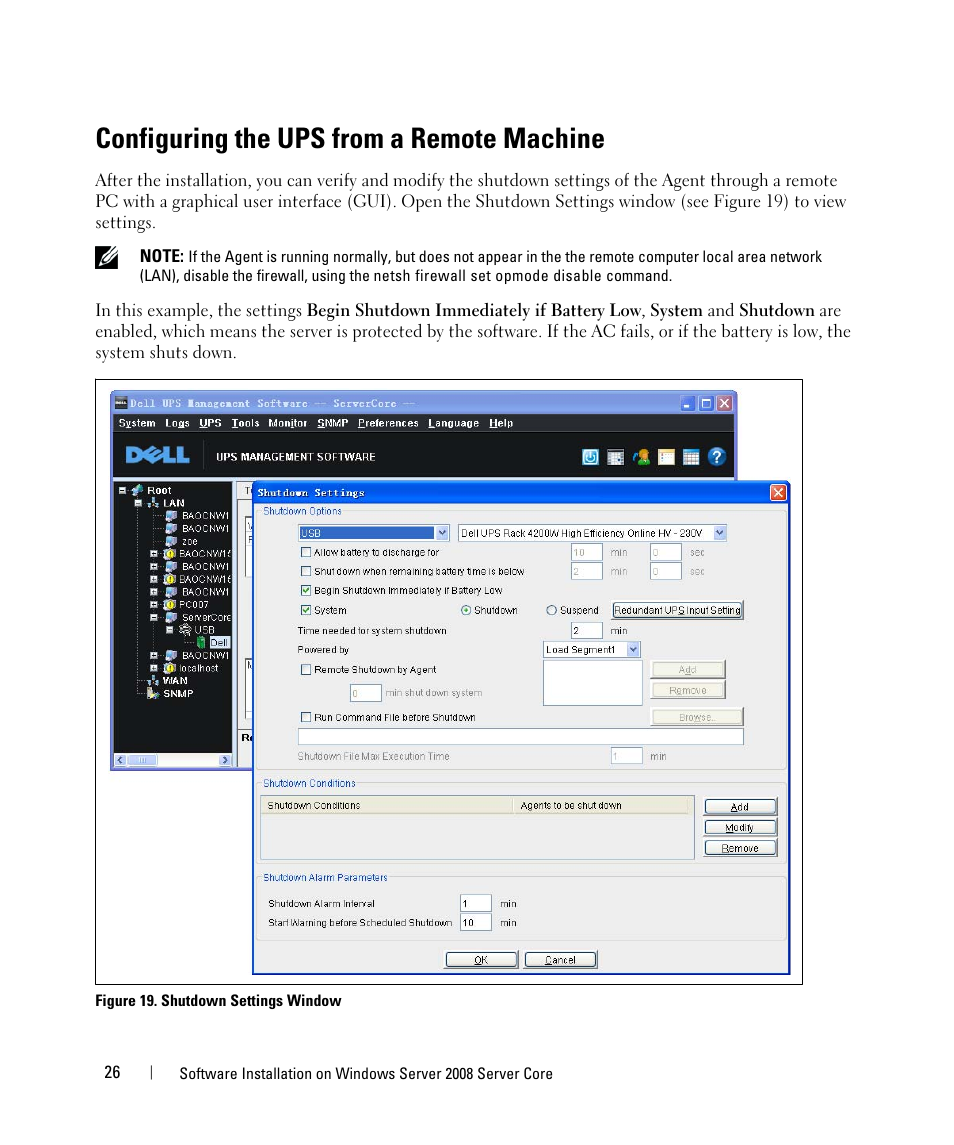Screen dimensions: 954x1145
Task: Open the System menu
Action: click(137, 423)
